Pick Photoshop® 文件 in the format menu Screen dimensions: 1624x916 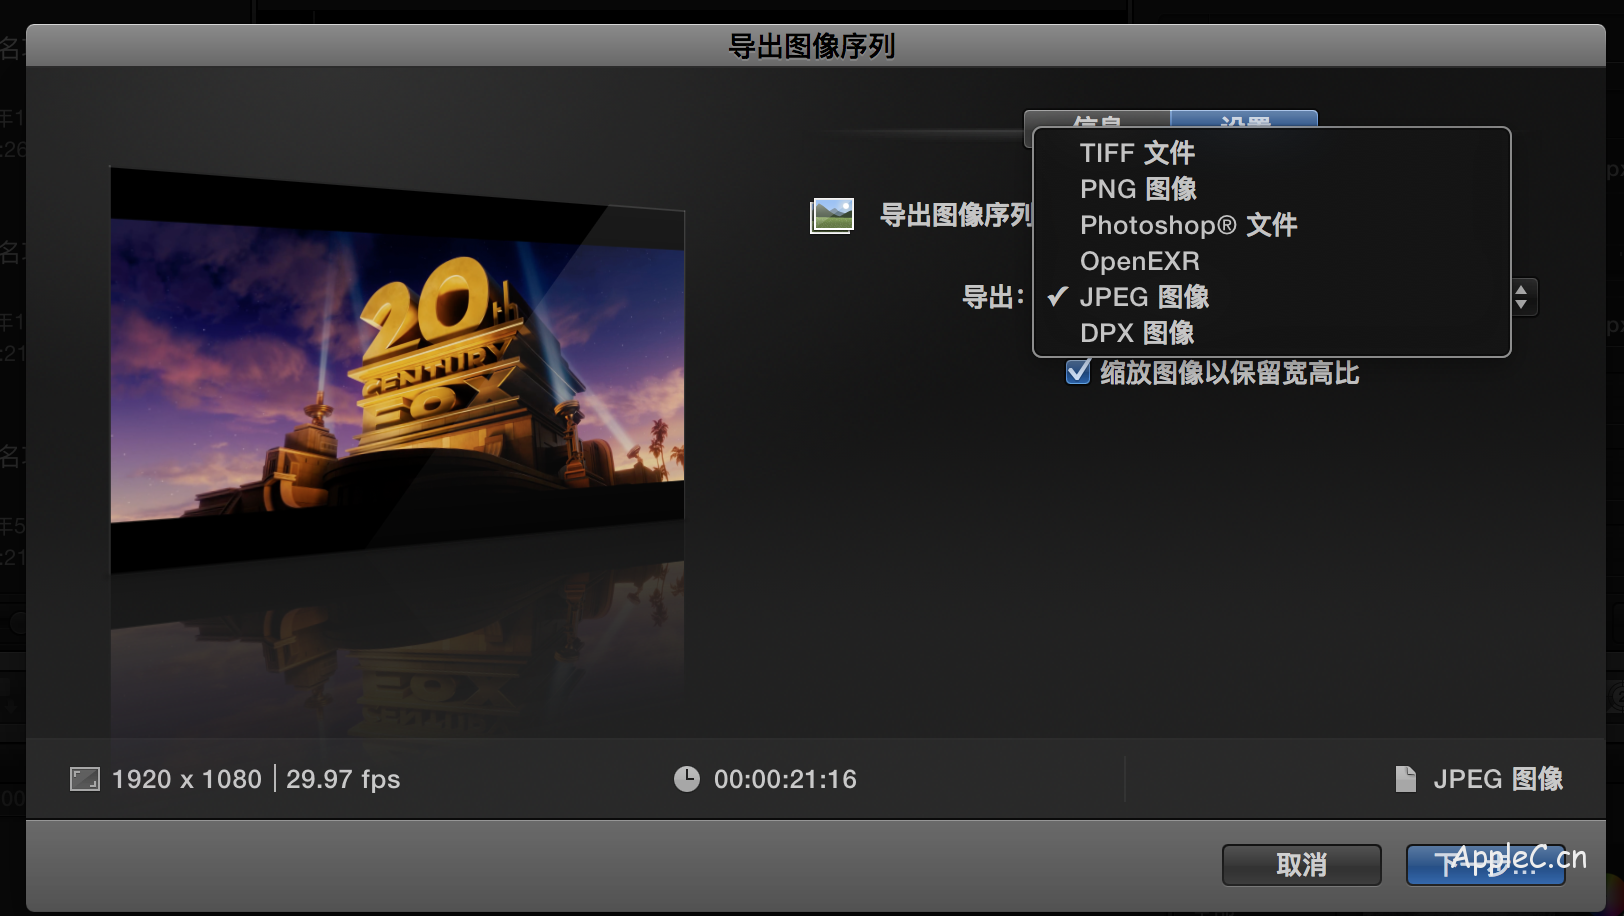coord(1271,225)
